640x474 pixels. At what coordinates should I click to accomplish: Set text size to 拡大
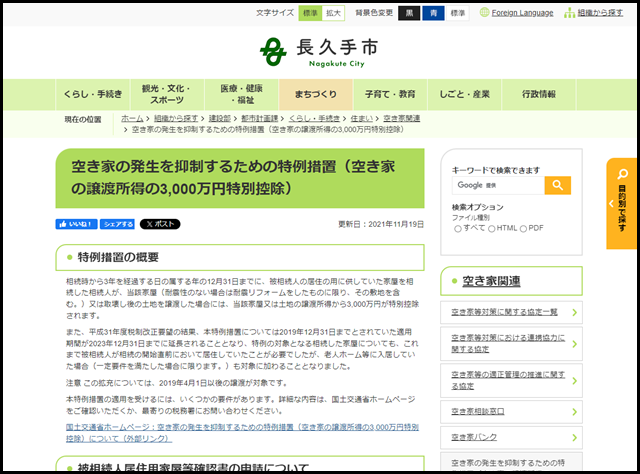(x=333, y=13)
